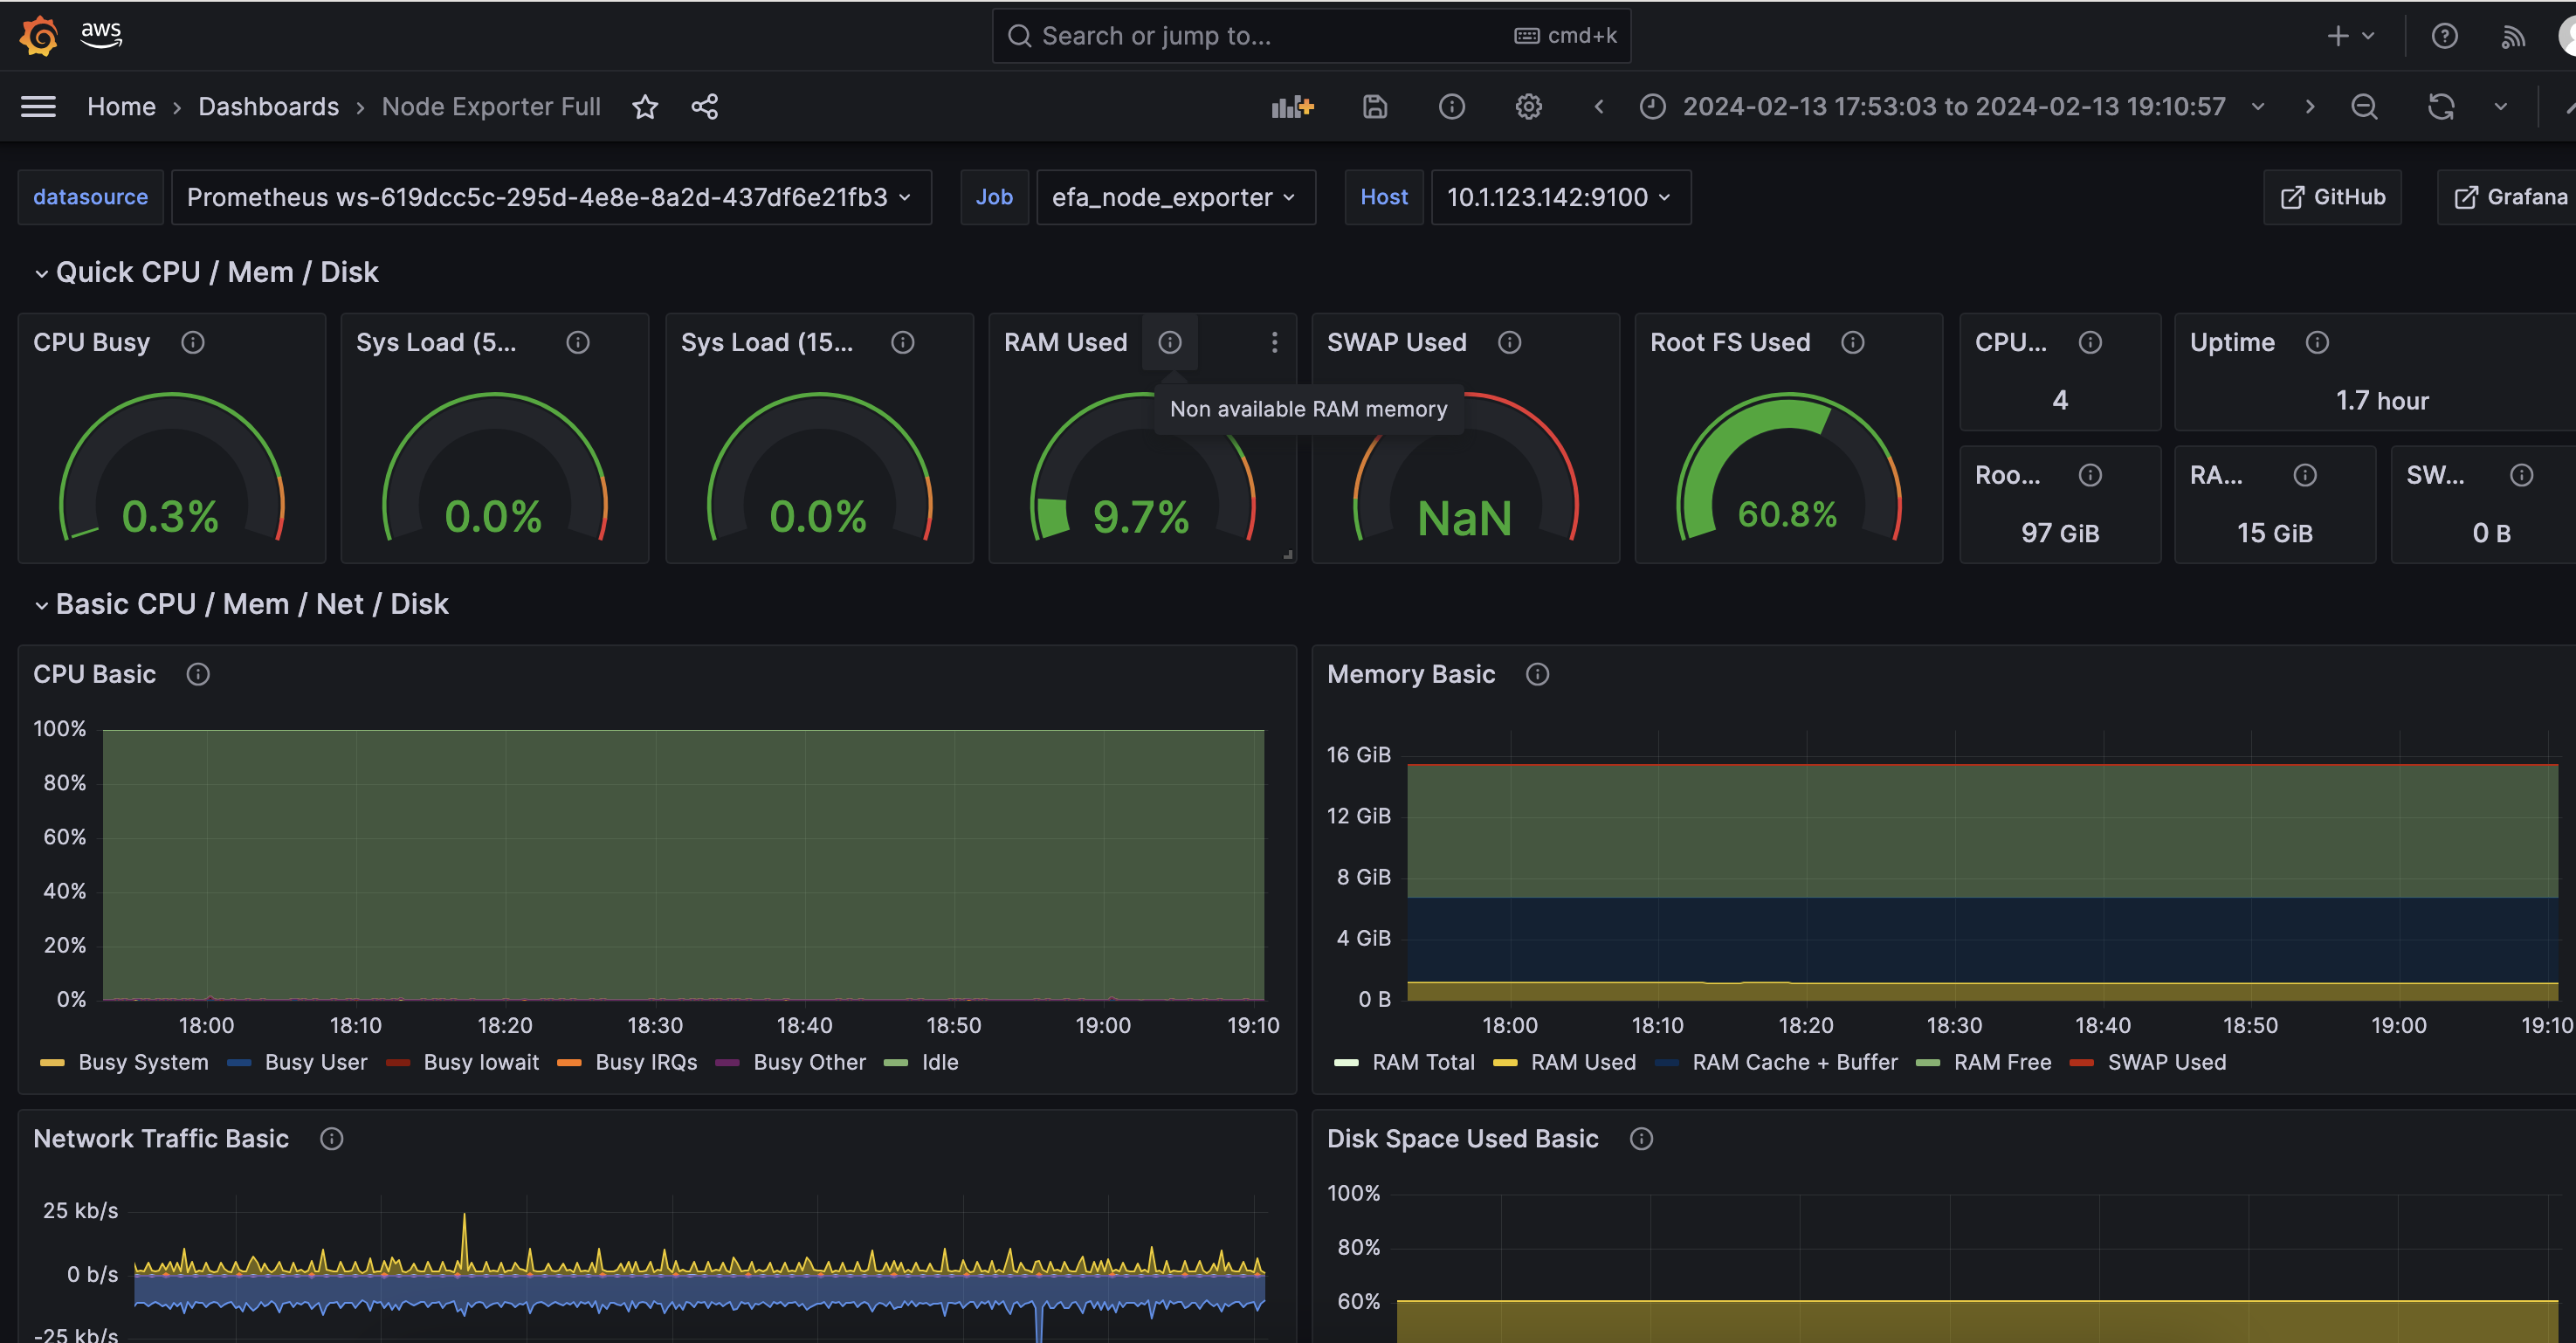This screenshot has height=1343, width=2576.
Task: Click the share dashboard icon
Action: (704, 107)
